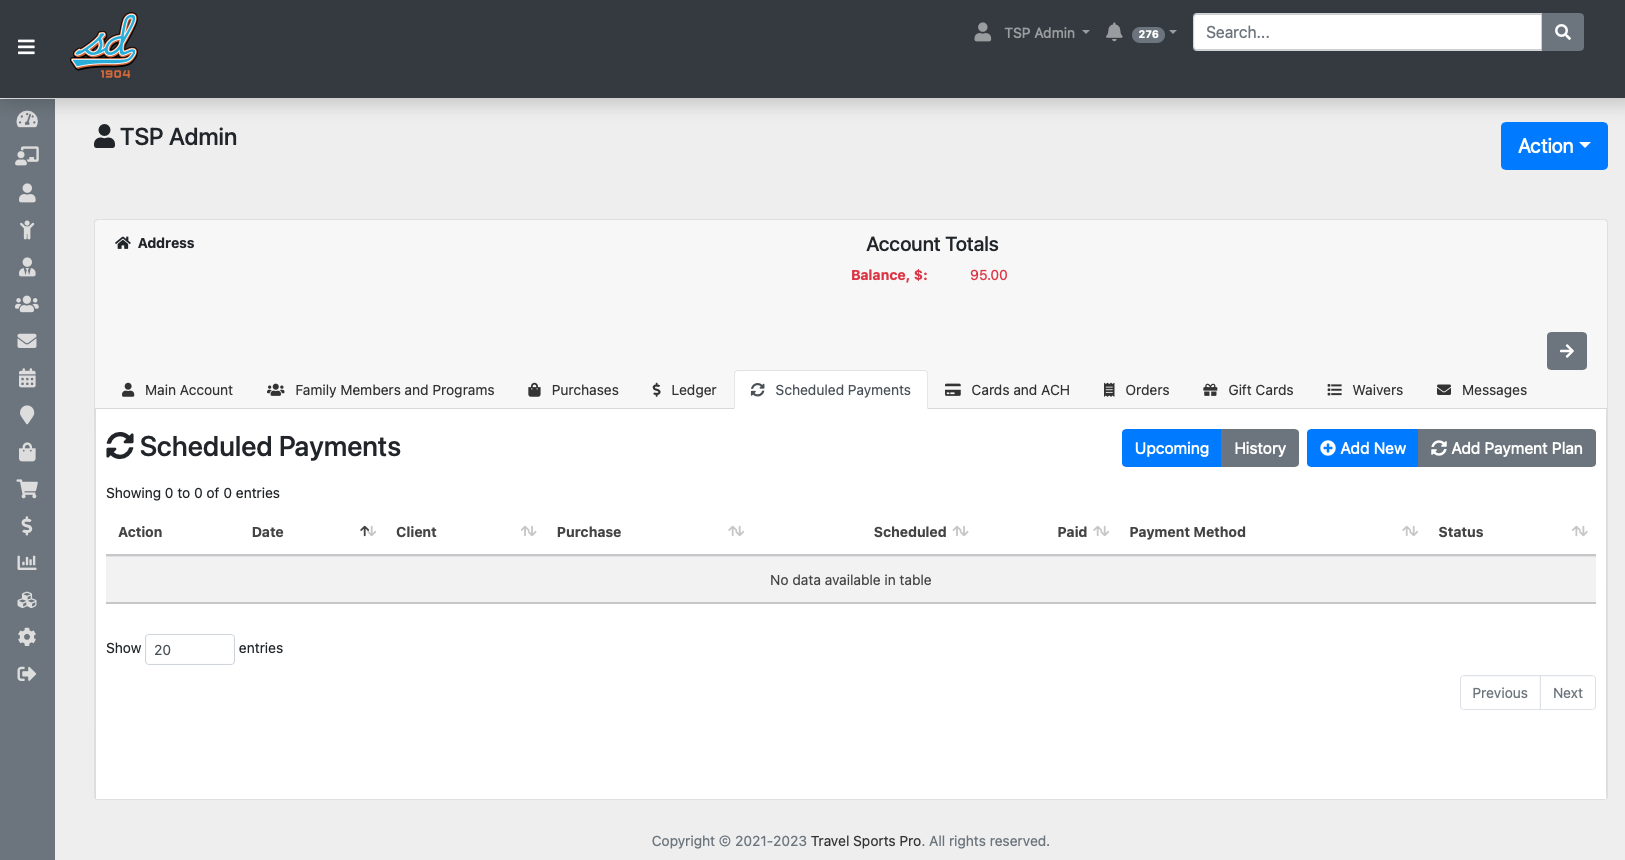This screenshot has height=860, width=1625.
Task: Open the calendar sidebar icon
Action: click(x=27, y=378)
